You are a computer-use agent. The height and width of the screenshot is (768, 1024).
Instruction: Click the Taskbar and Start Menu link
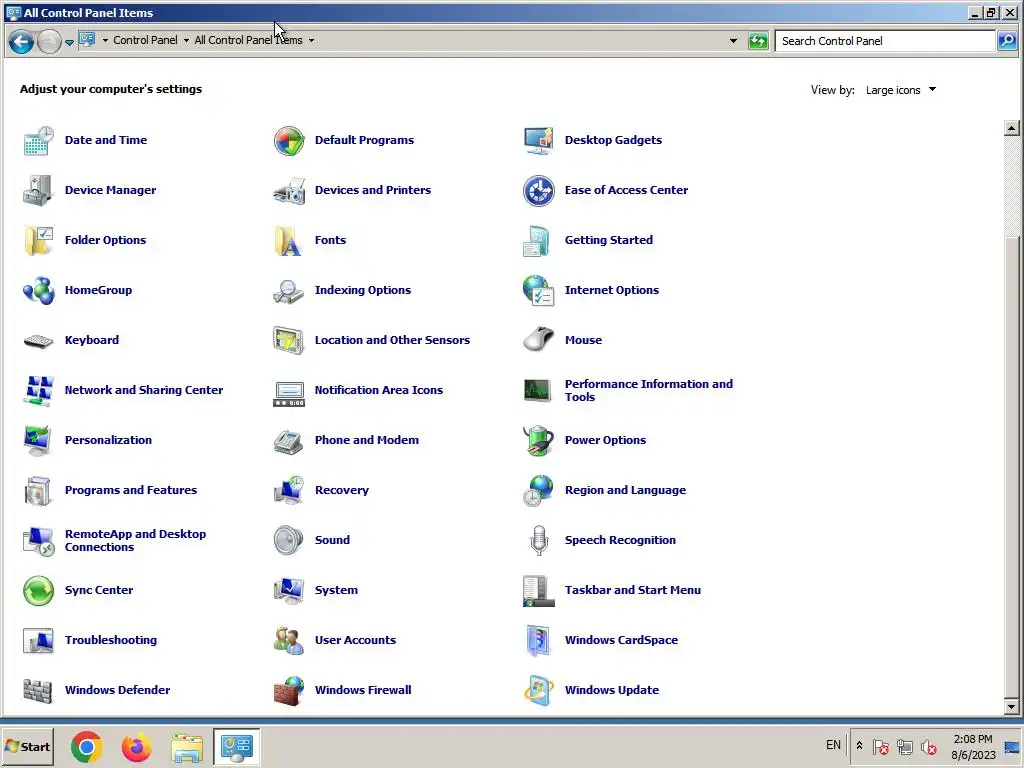coord(633,590)
